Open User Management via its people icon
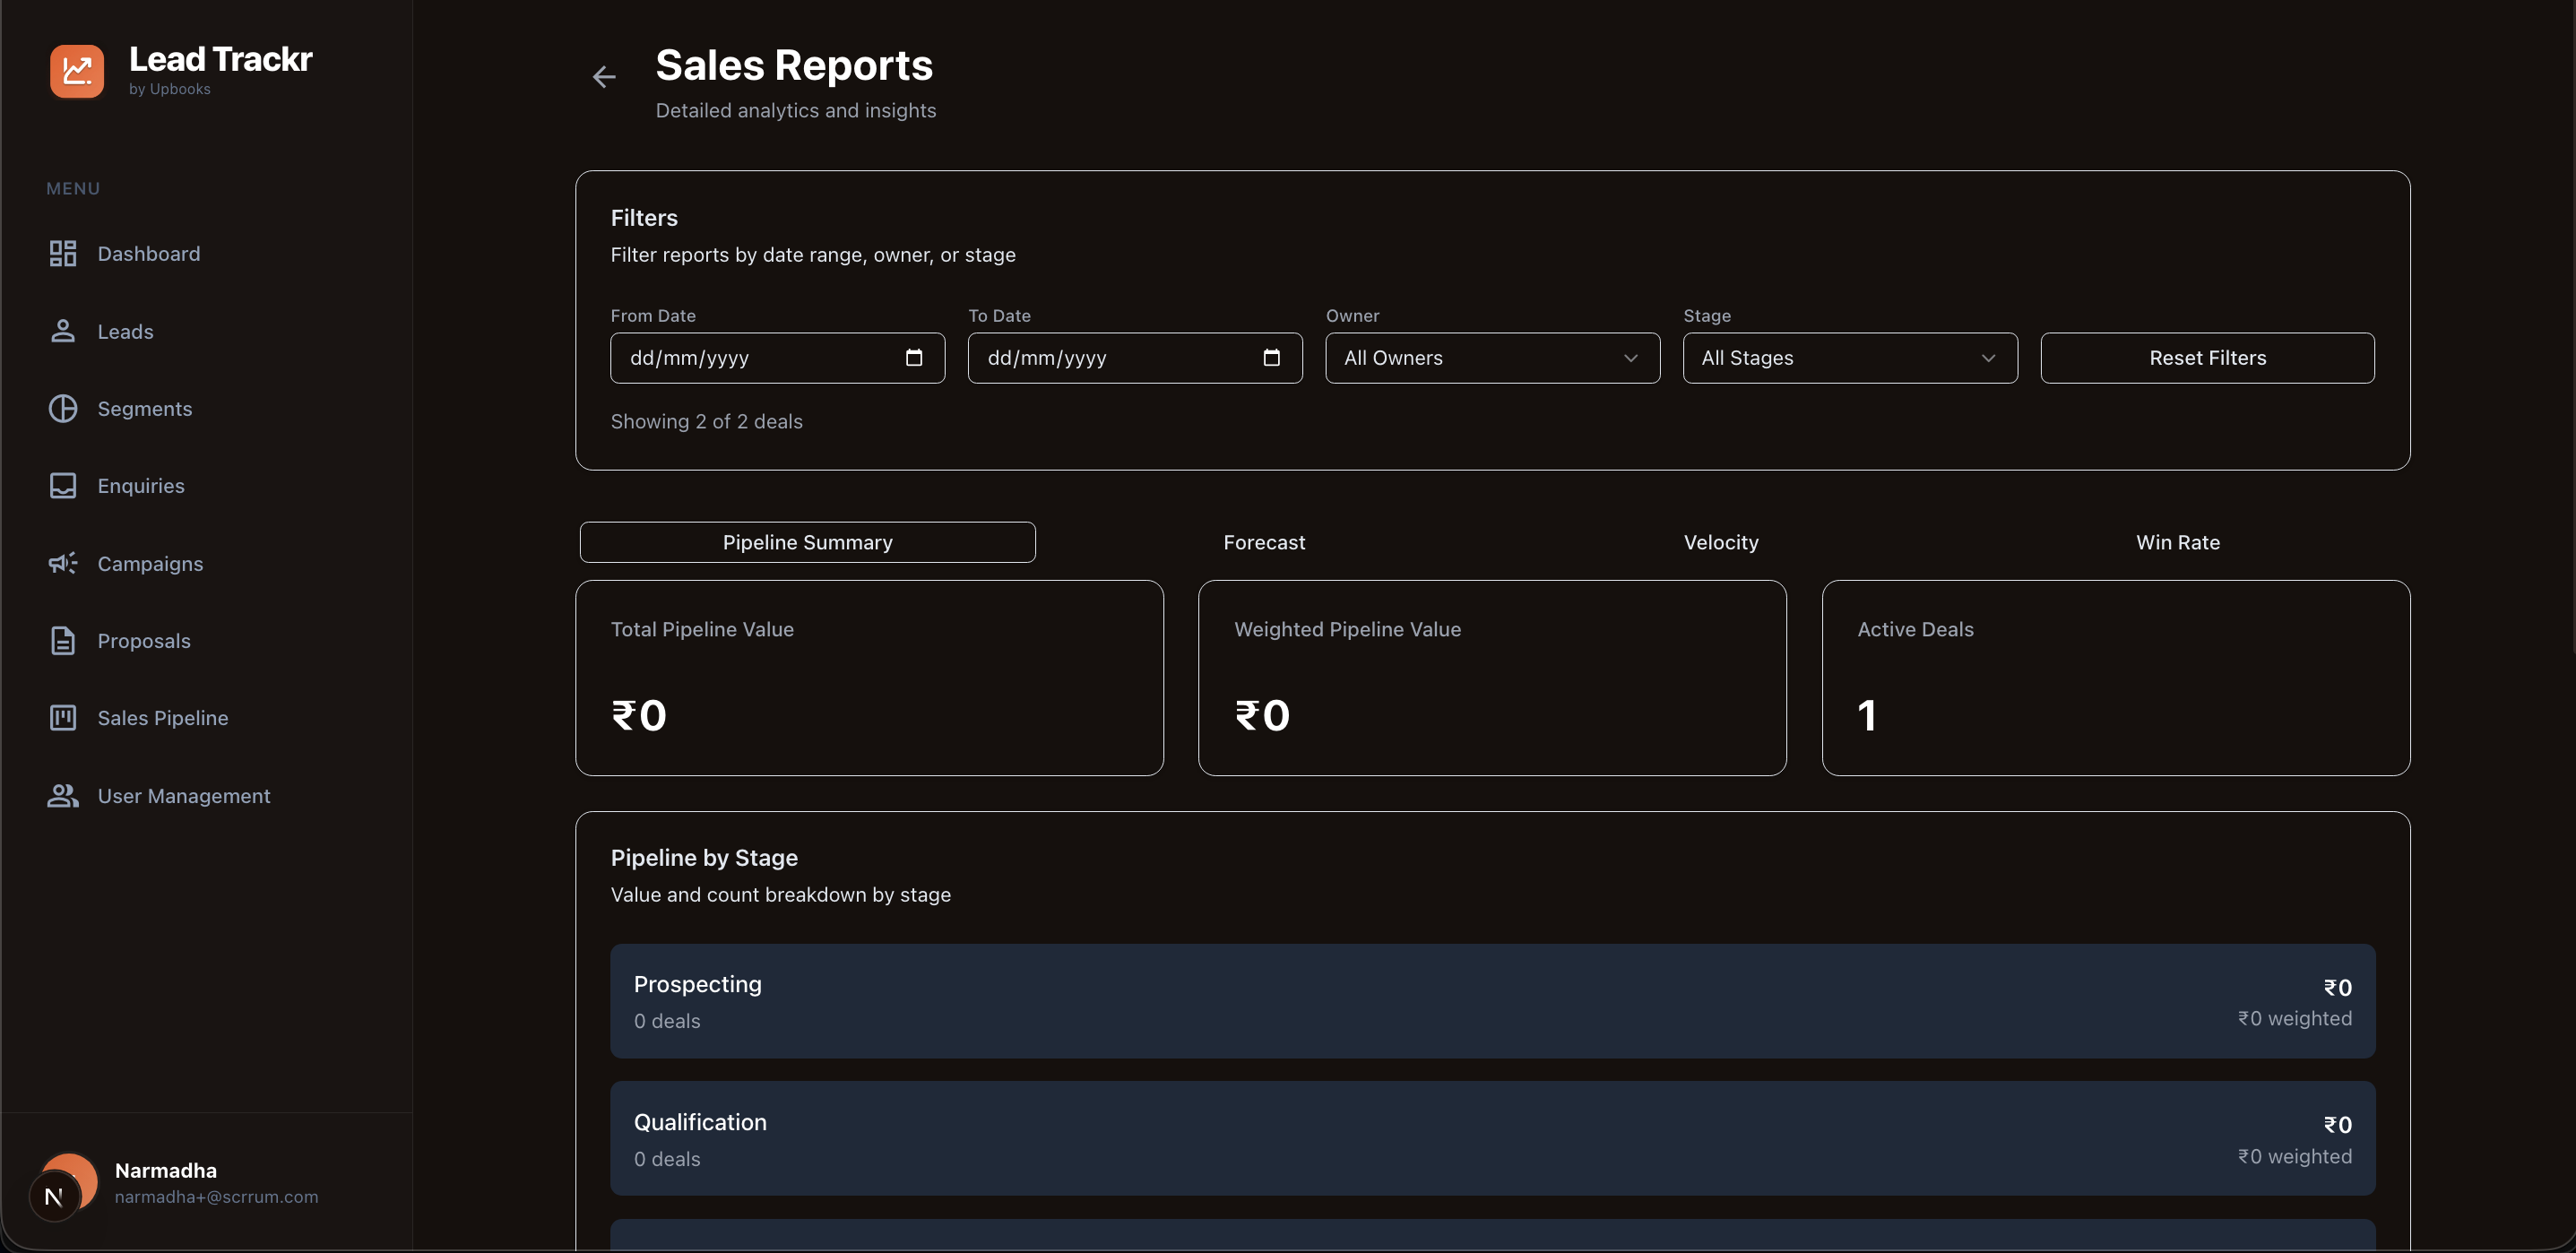Screen dimensions: 2576x1253 coord(63,795)
